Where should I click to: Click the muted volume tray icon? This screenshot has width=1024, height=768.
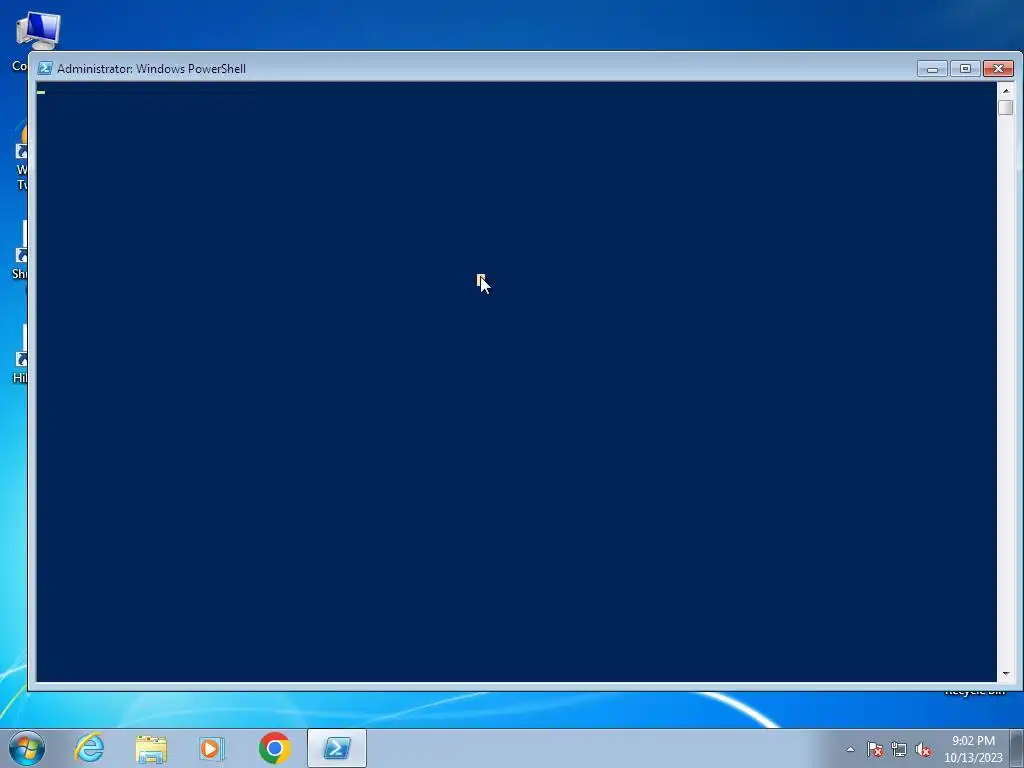(x=923, y=750)
